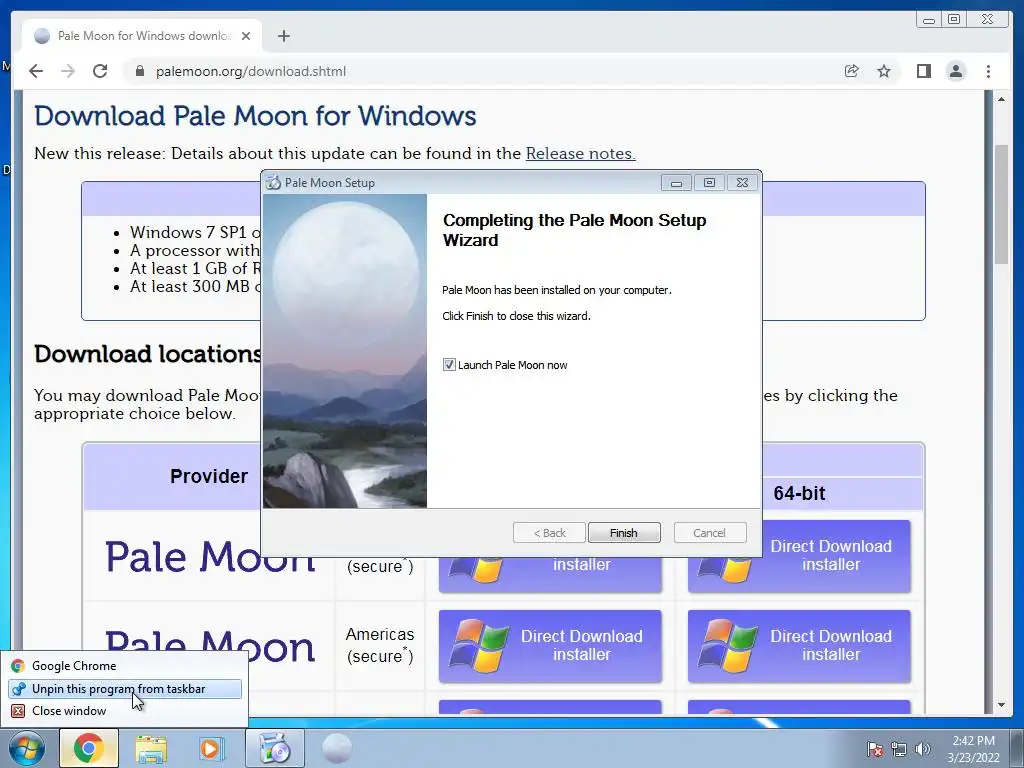Viewport: 1024px width, 768px height.
Task: Click the 64-bit column header
Action: pyautogui.click(x=799, y=493)
